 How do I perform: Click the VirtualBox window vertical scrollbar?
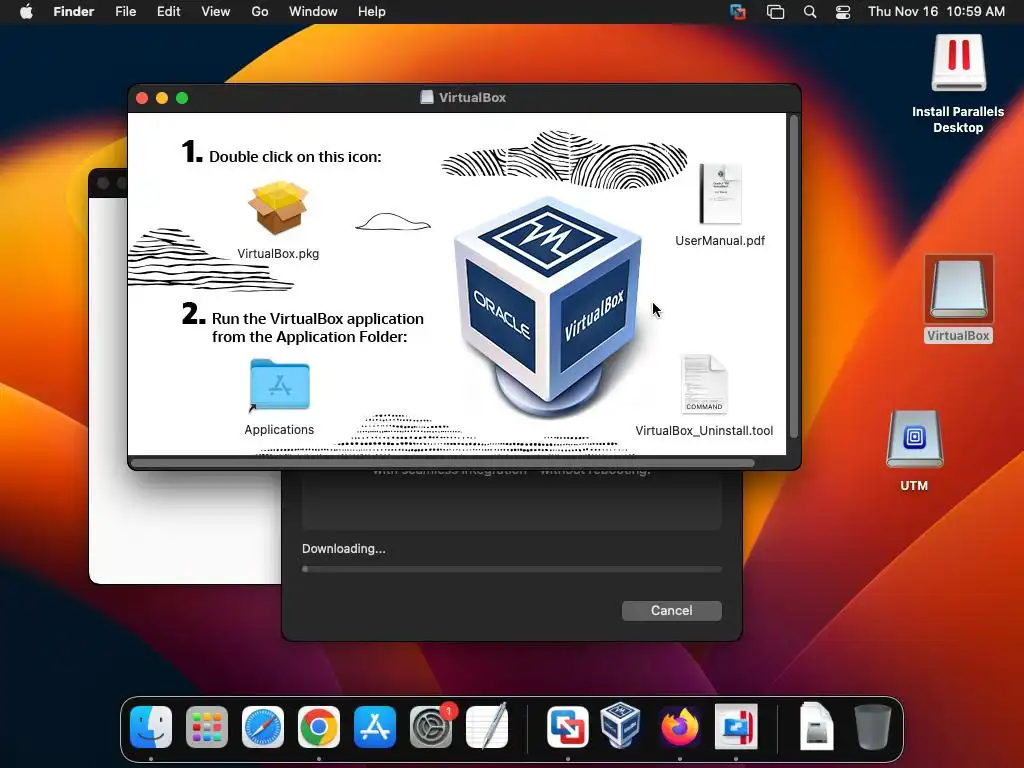tap(793, 277)
